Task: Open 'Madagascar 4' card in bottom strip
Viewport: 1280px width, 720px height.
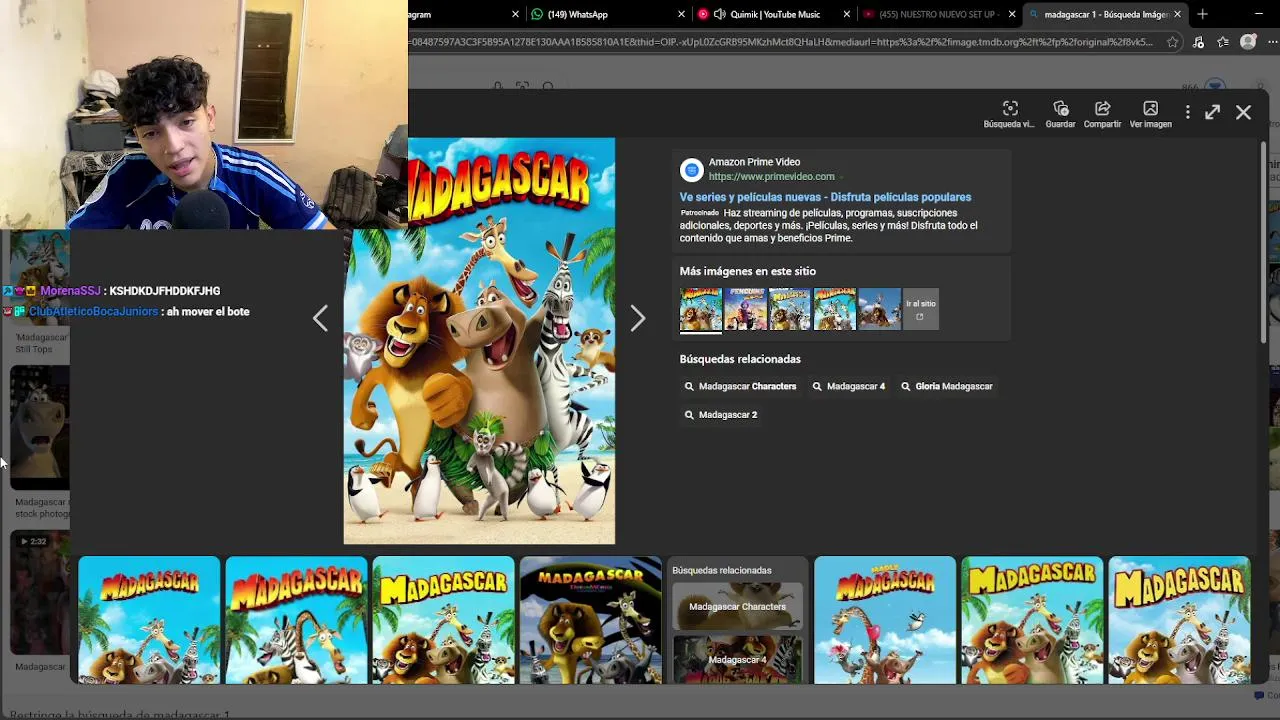Action: tap(737, 660)
